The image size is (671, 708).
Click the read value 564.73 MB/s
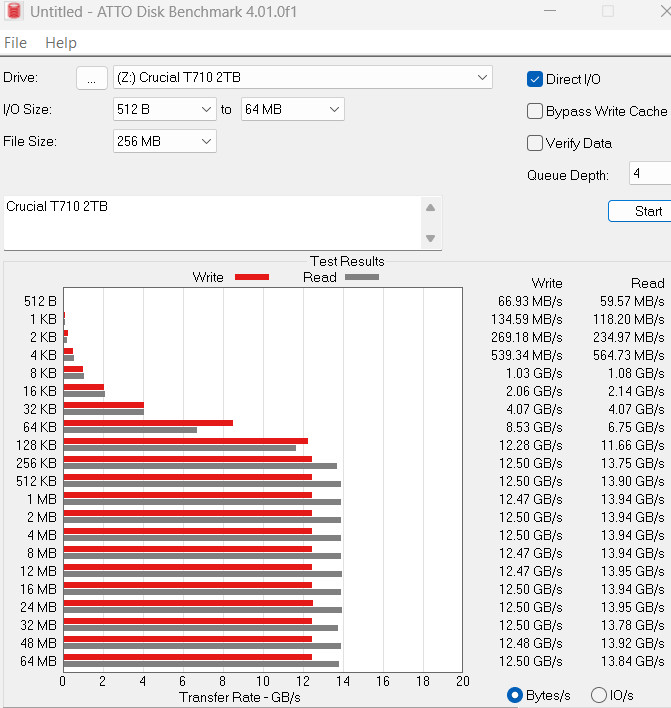coord(629,355)
